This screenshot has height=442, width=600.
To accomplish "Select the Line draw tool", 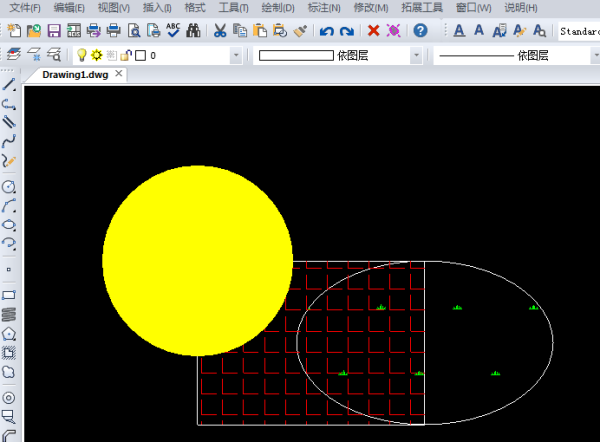I will coord(9,84).
